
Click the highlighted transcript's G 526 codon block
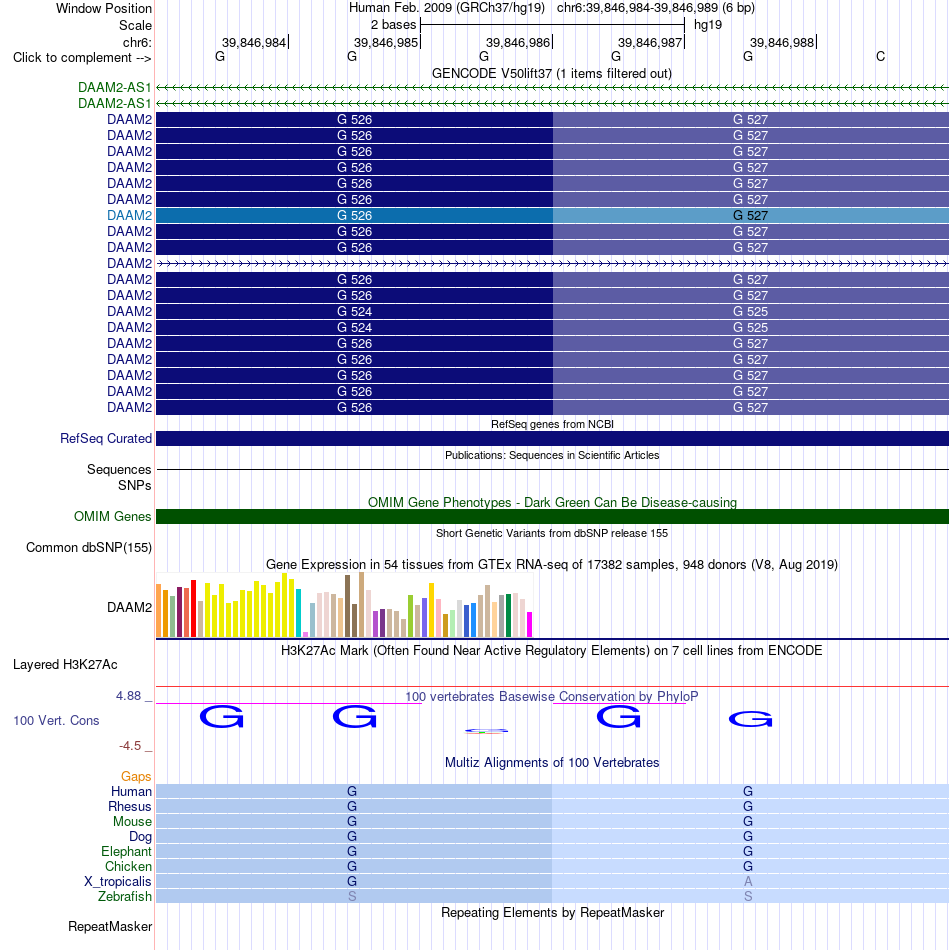354,215
